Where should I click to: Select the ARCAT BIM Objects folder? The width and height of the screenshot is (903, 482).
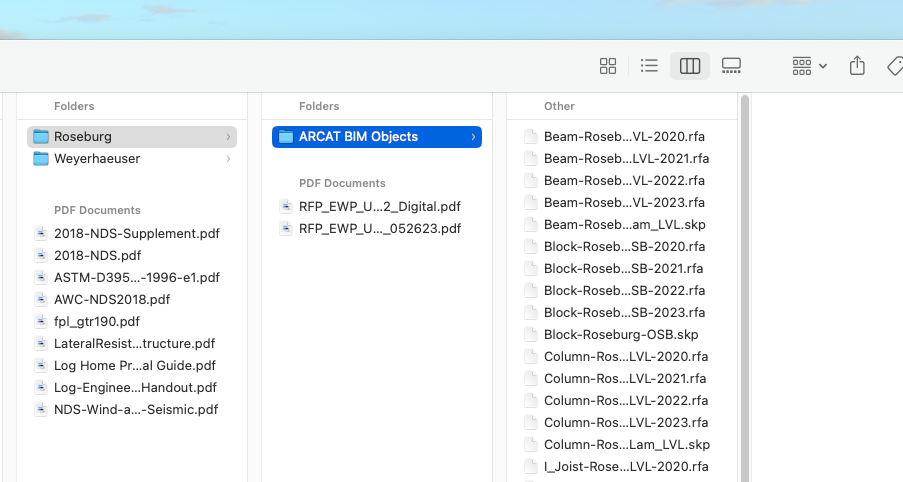[377, 136]
